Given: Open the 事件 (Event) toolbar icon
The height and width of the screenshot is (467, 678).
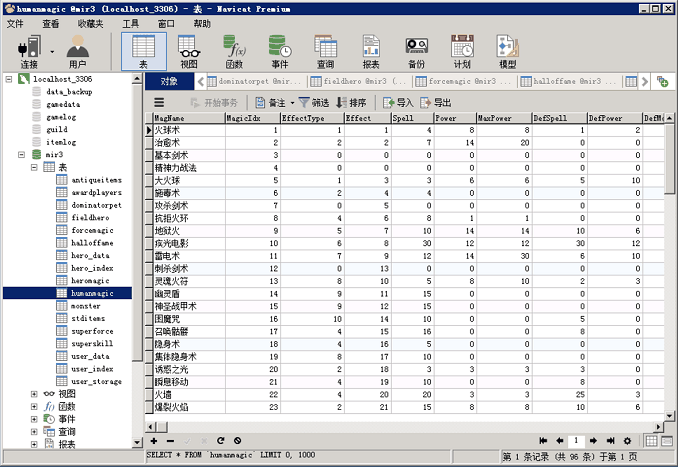Looking at the screenshot, I should point(279,50).
